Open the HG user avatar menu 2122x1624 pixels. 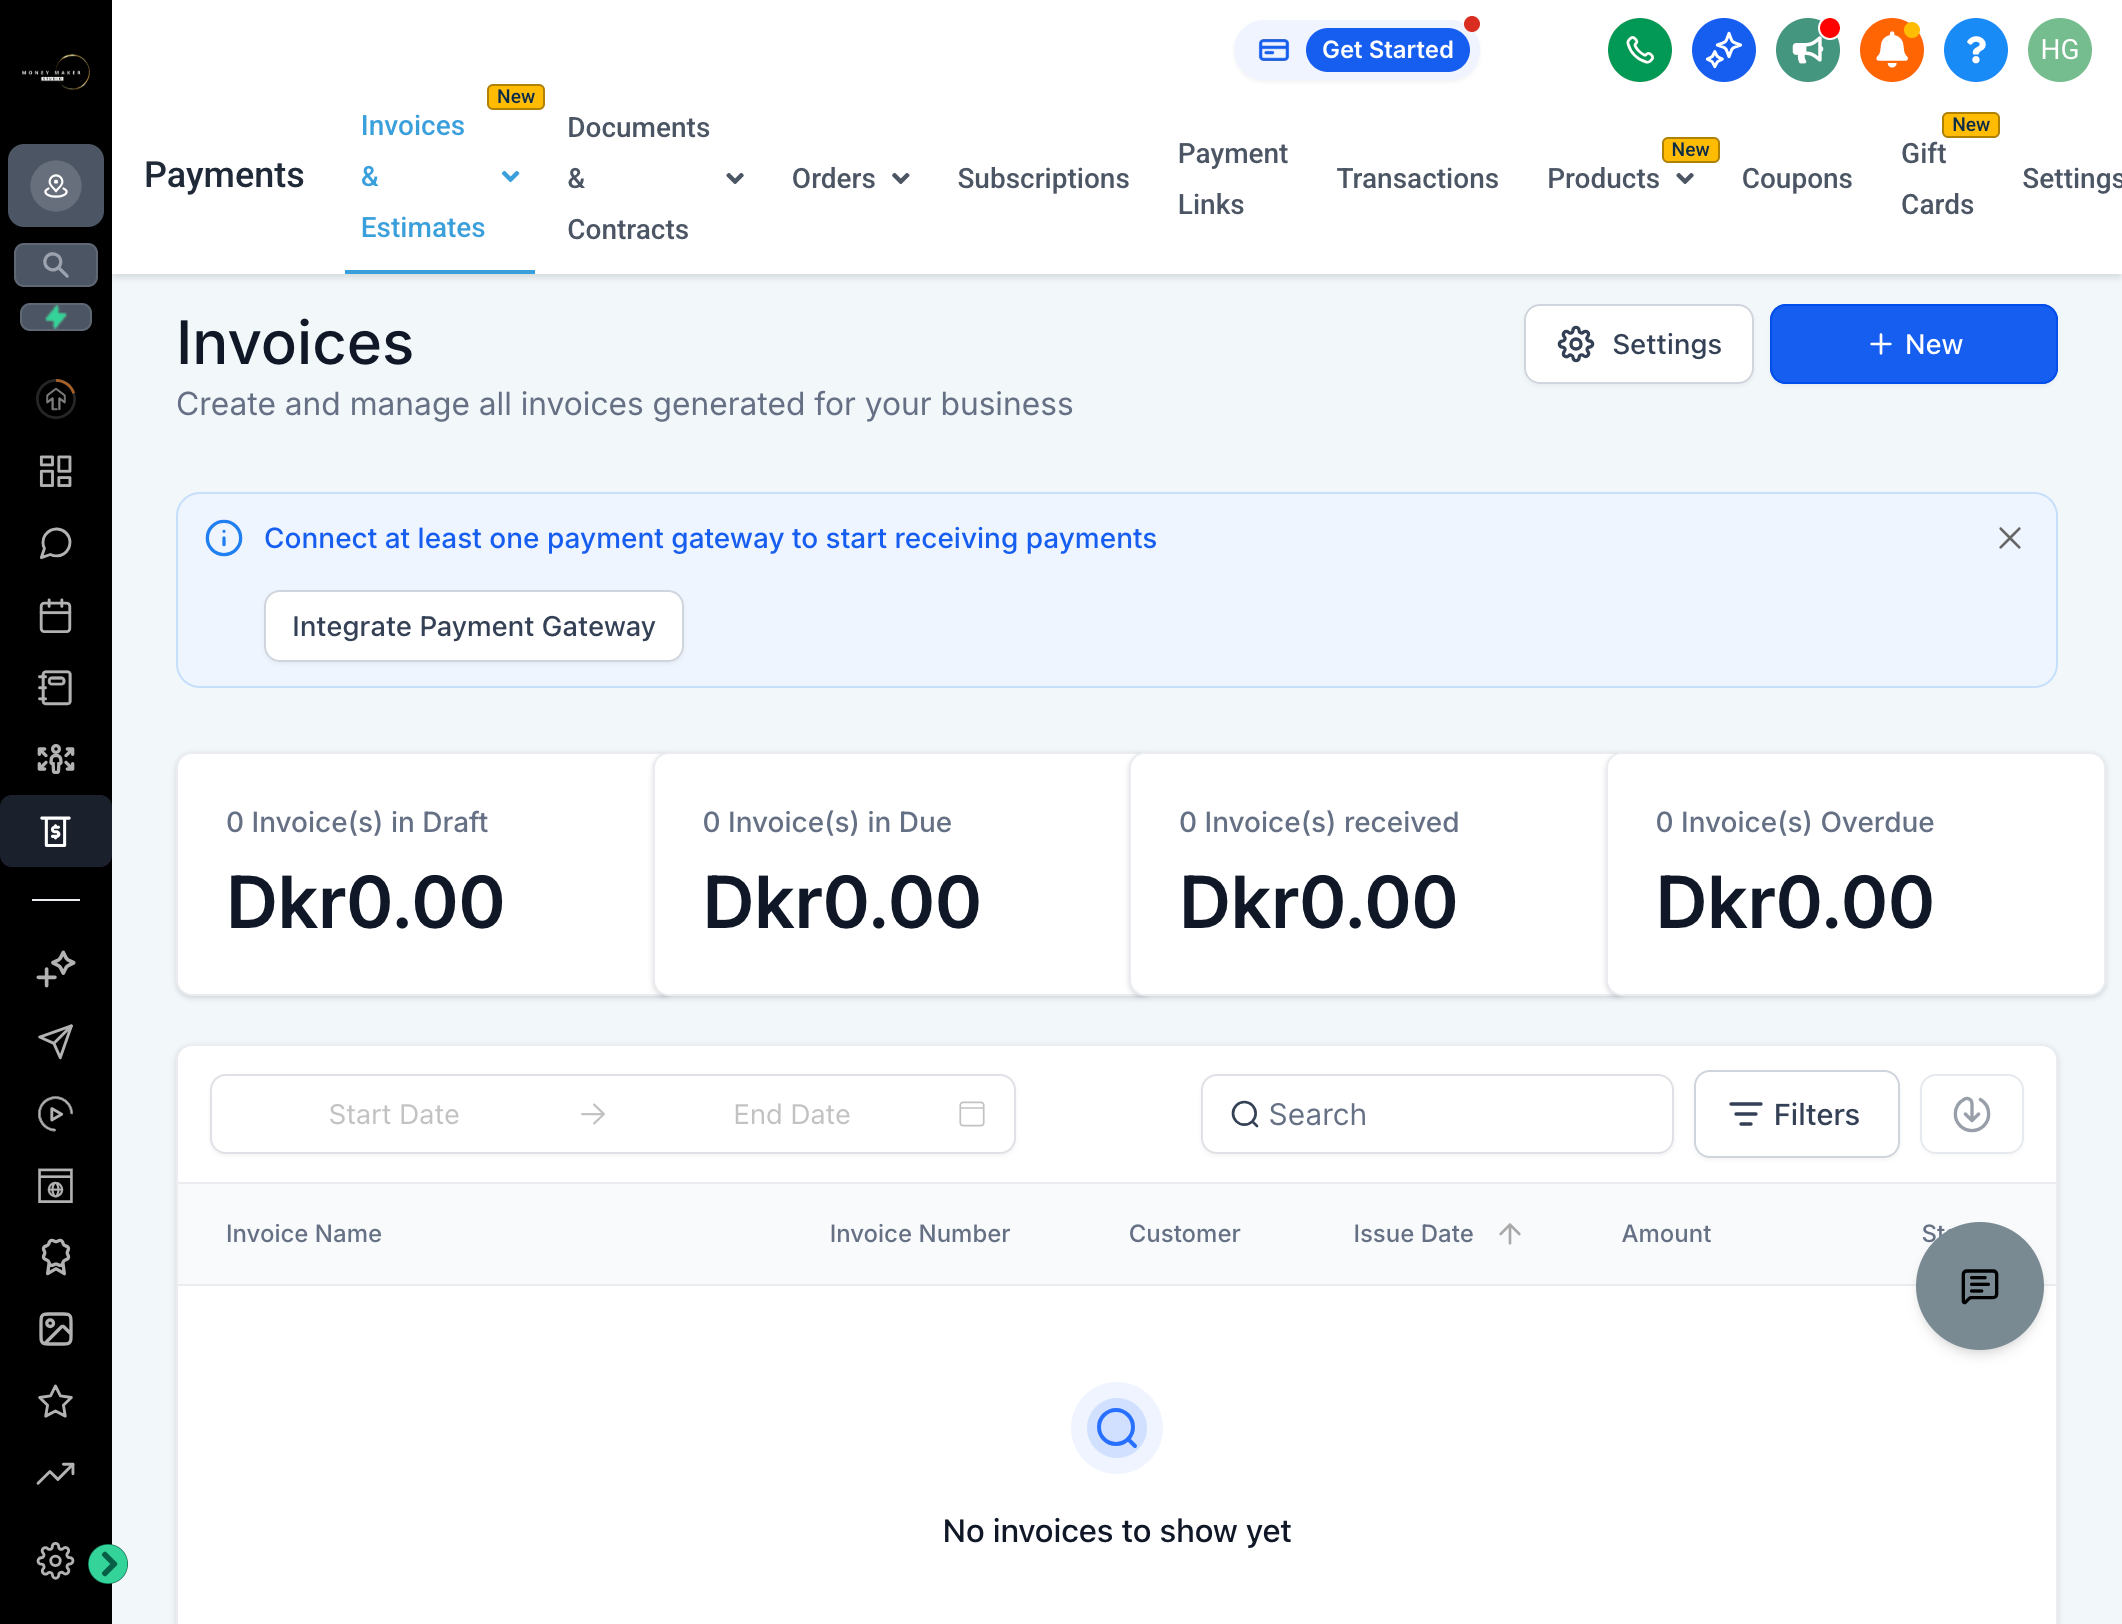pos(2059,50)
